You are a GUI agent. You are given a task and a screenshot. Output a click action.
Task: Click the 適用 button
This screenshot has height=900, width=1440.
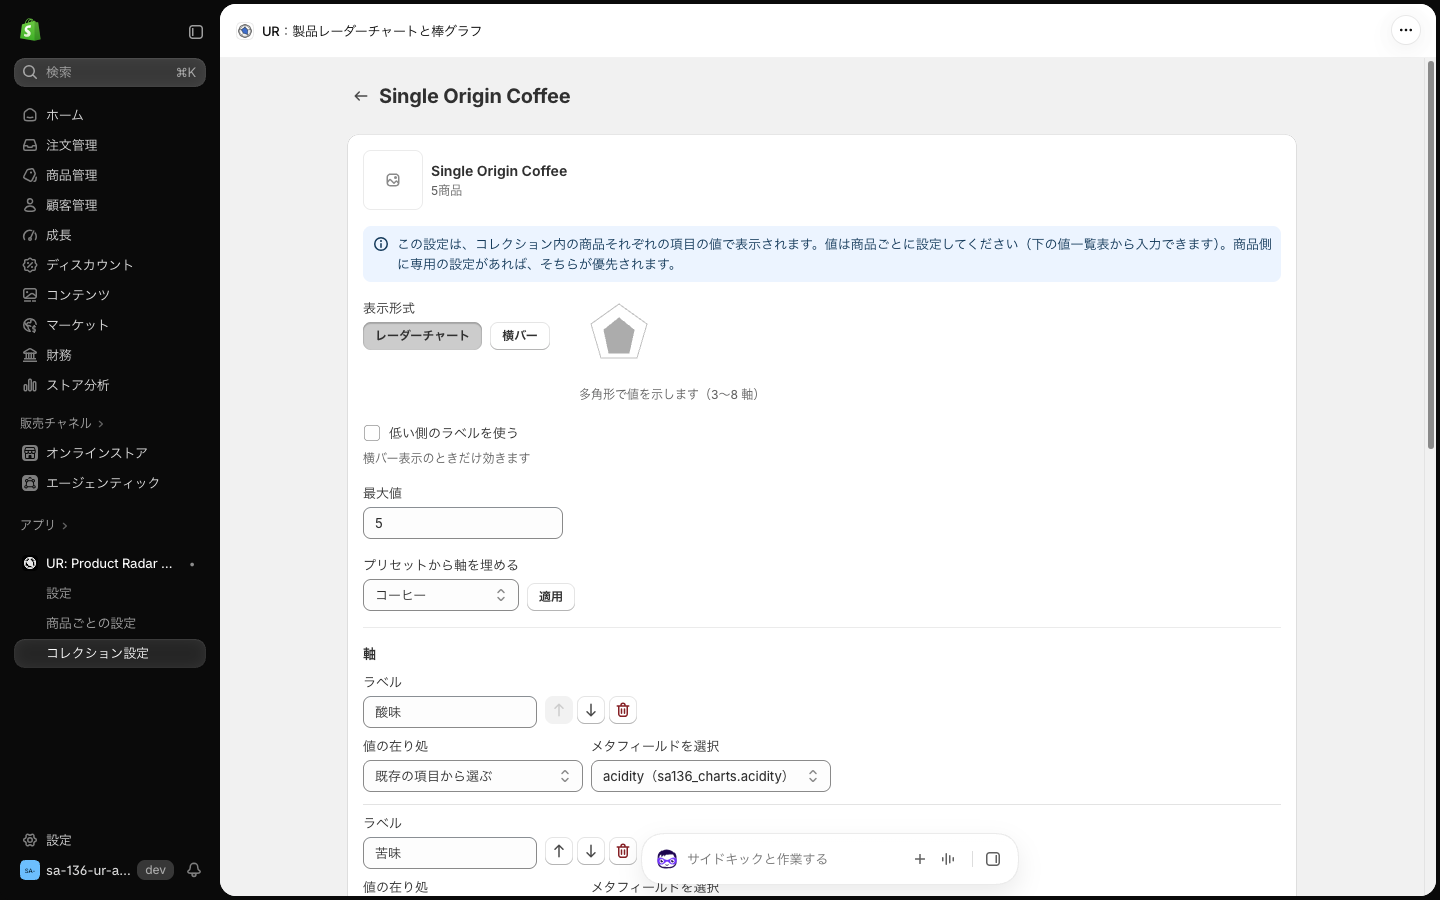[551, 597]
